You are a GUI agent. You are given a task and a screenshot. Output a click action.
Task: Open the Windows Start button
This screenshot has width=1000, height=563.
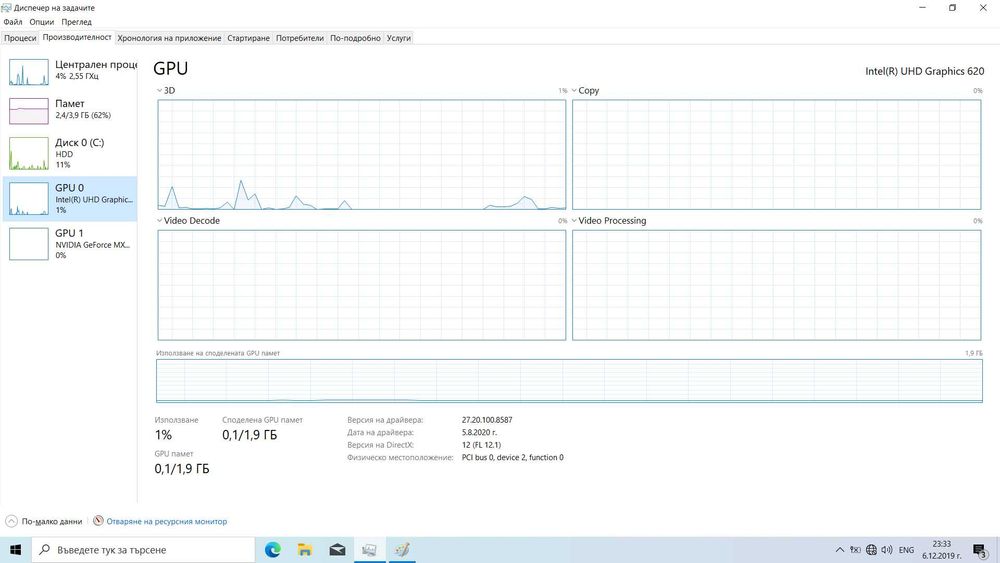coord(15,550)
